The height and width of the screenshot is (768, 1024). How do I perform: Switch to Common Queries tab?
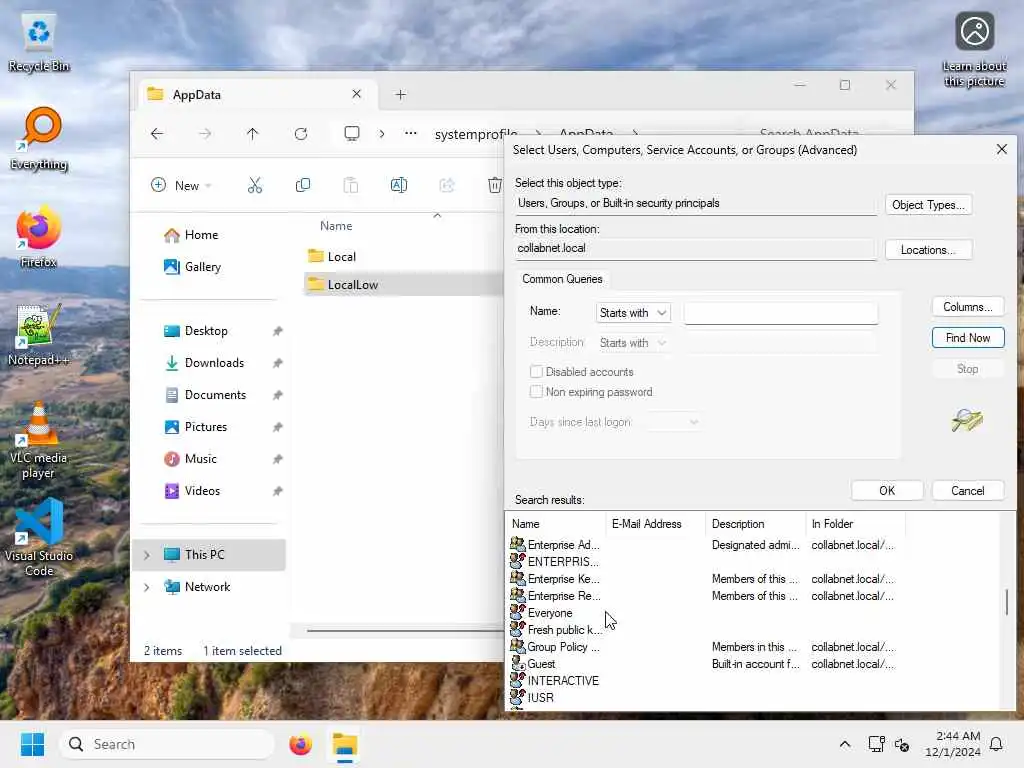click(562, 279)
